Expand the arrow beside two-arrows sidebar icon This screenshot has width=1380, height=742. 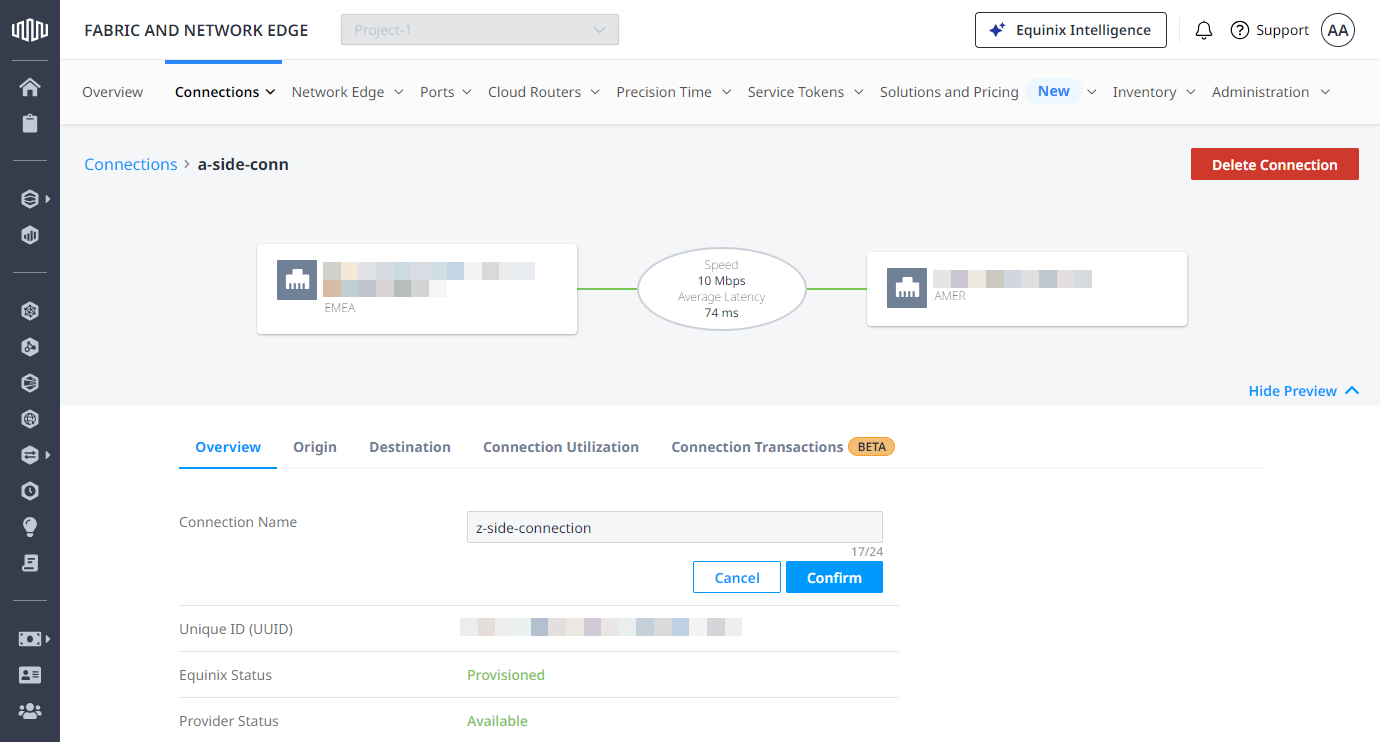tap(48, 455)
